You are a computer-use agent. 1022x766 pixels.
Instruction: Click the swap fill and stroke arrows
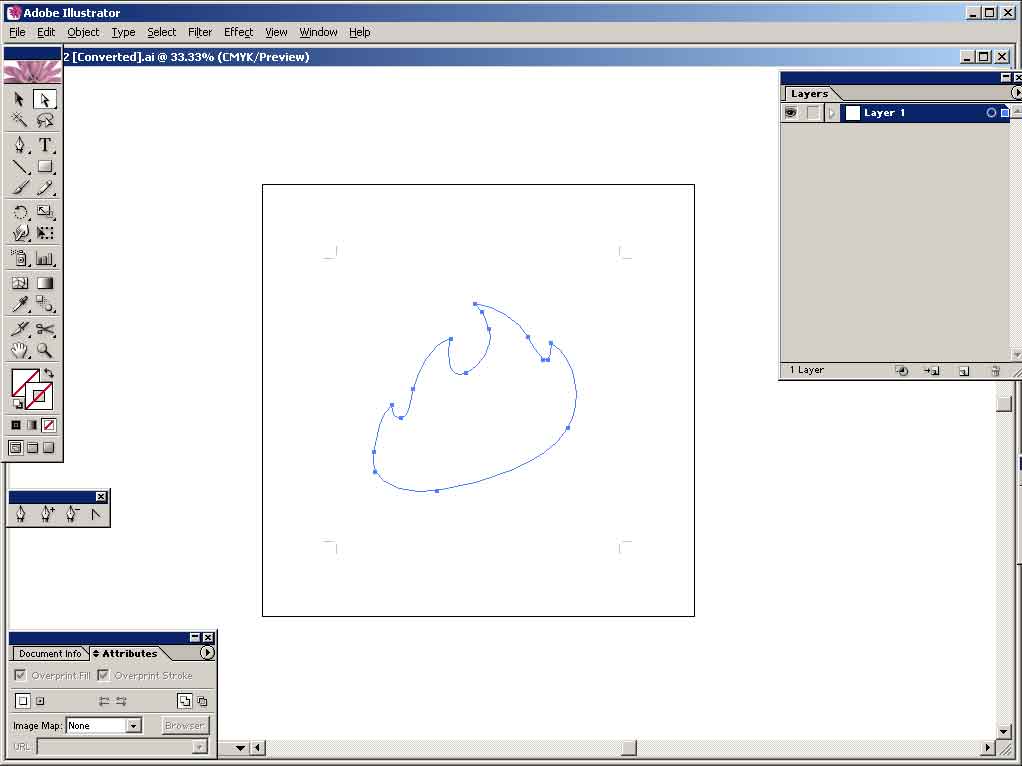tap(48, 372)
